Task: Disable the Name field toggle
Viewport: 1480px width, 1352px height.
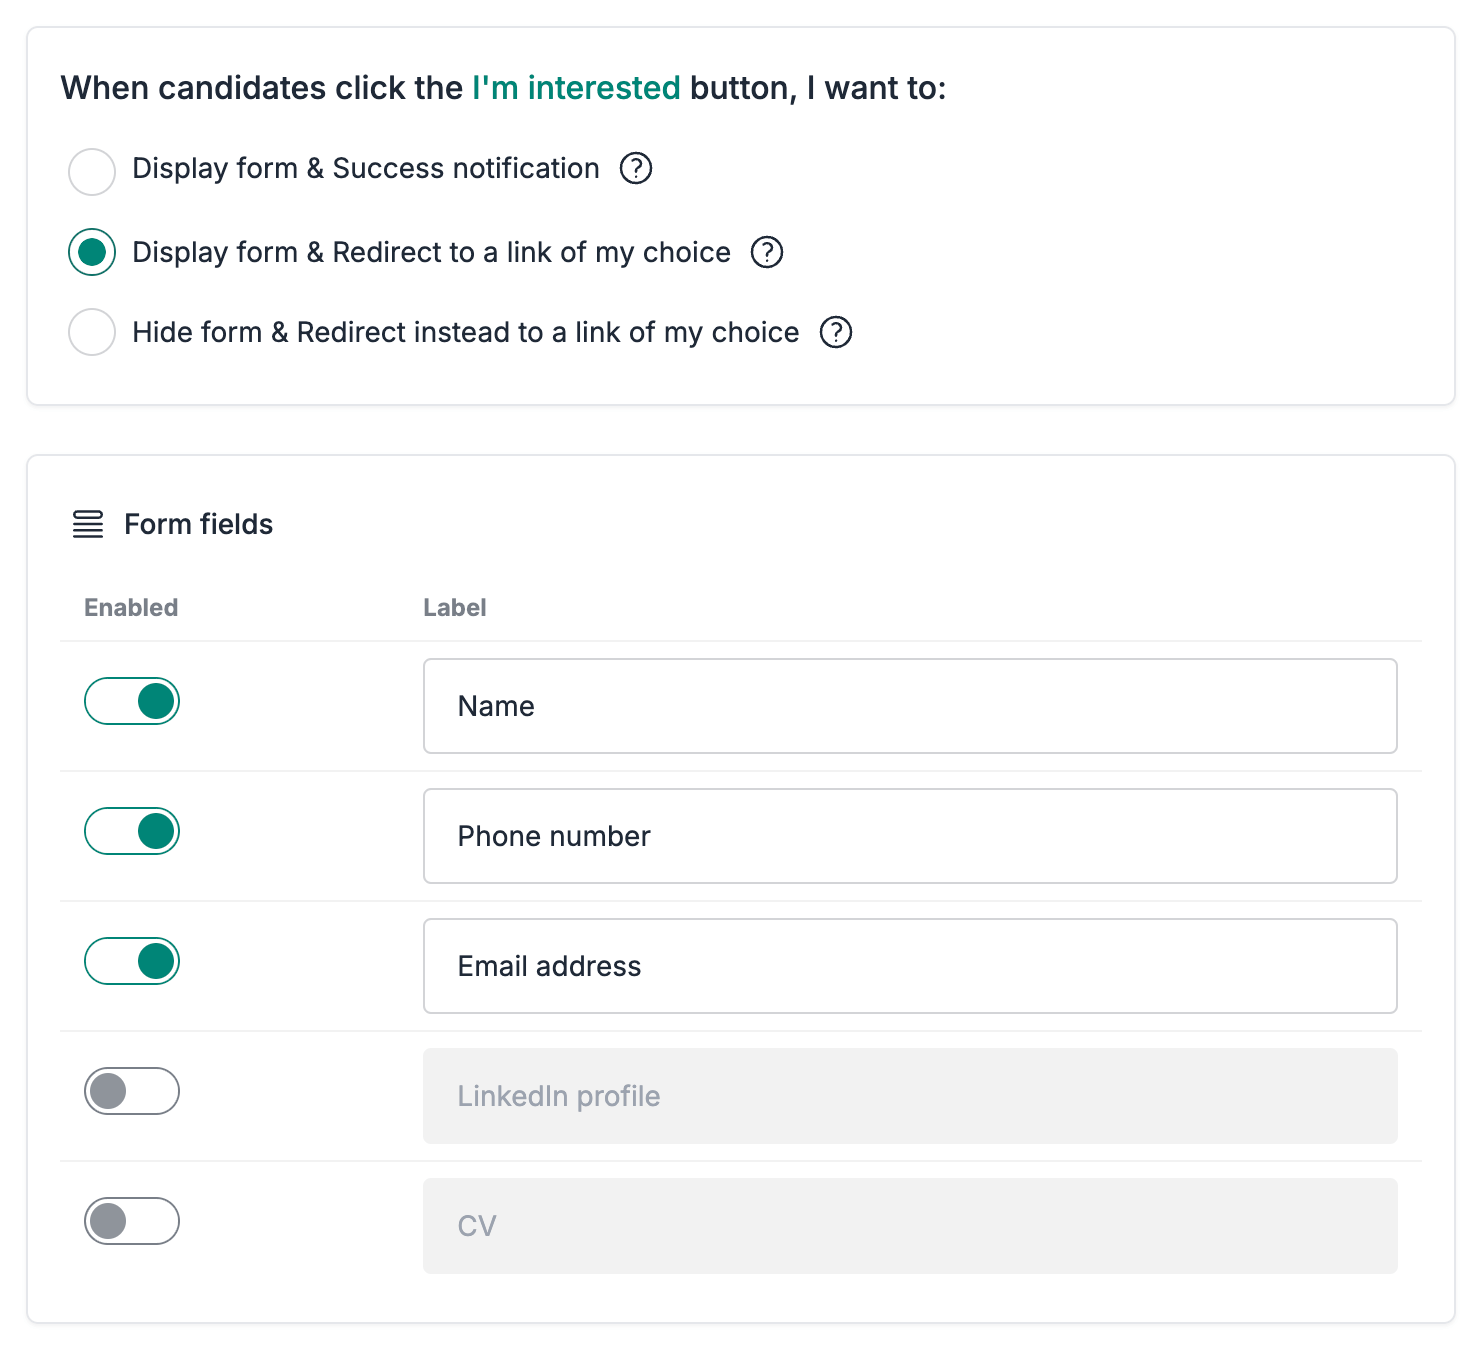Action: pyautogui.click(x=132, y=701)
